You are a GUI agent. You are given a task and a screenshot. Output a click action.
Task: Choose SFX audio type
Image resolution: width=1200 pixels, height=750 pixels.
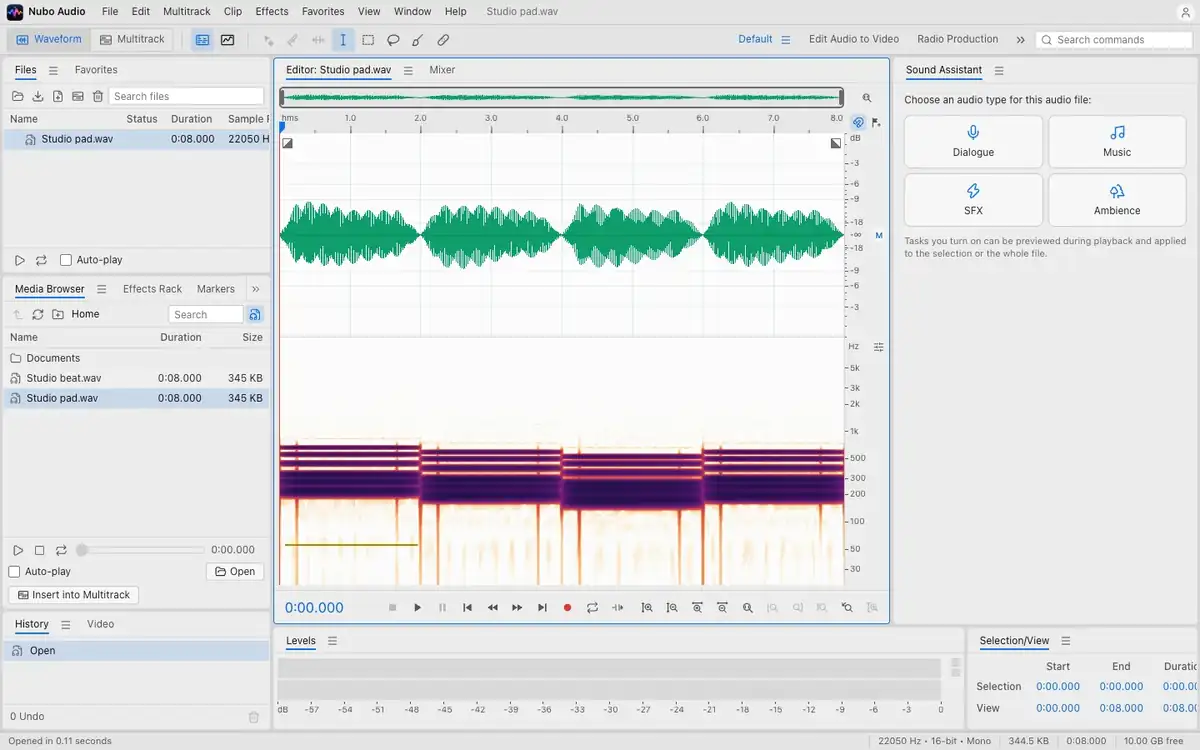(x=973, y=200)
